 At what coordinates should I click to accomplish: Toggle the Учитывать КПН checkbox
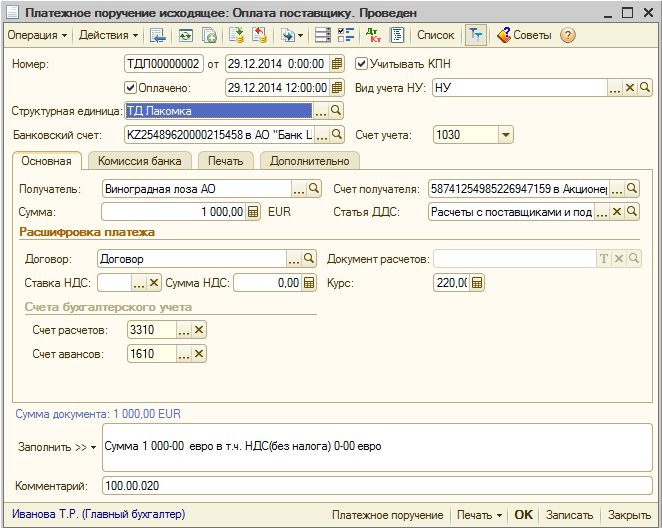363,64
